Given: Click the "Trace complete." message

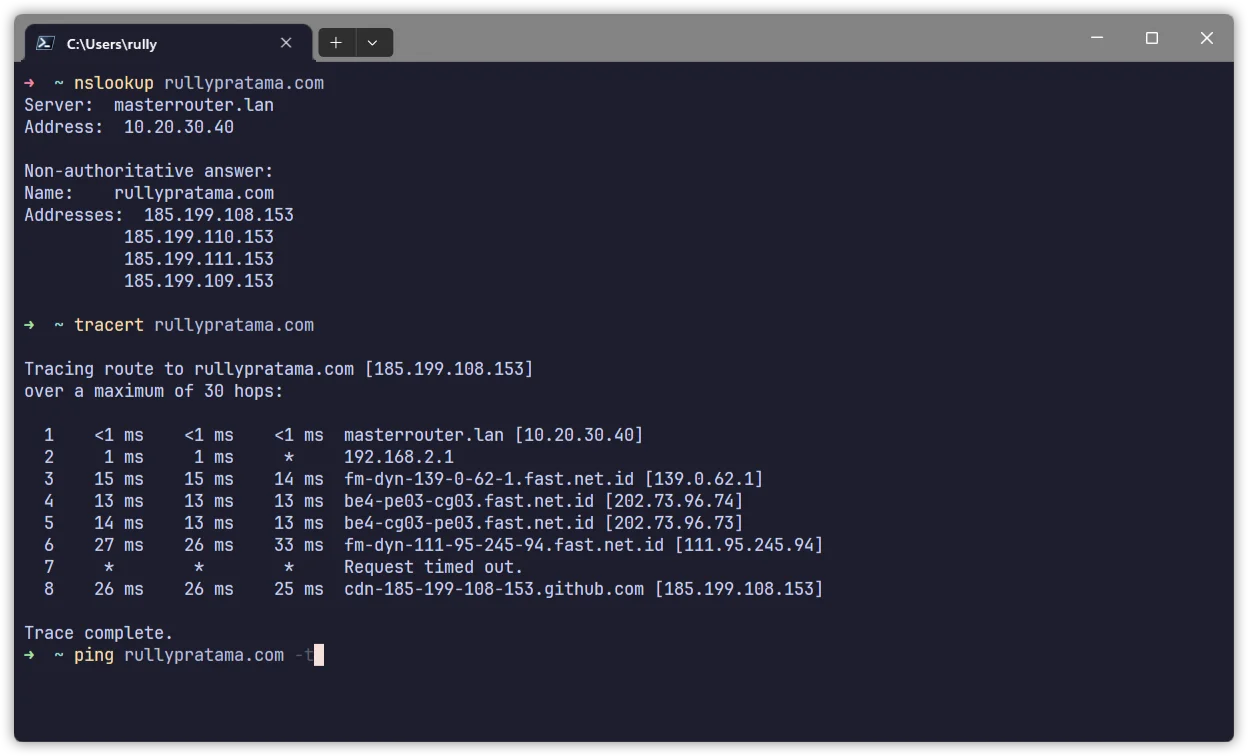Looking at the screenshot, I should (98, 633).
